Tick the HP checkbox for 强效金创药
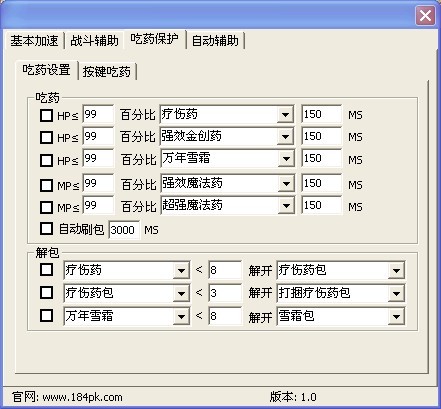The width and height of the screenshot is (441, 409). click(46, 137)
